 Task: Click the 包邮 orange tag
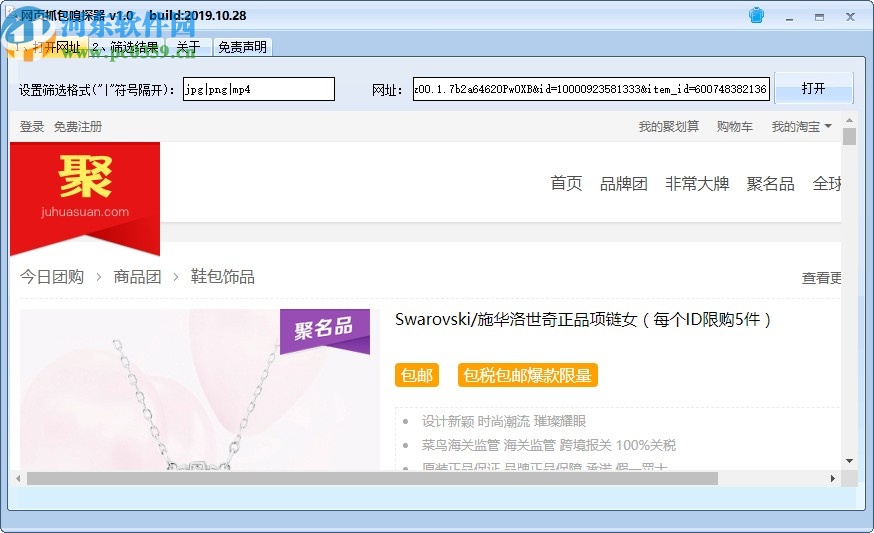(x=417, y=375)
